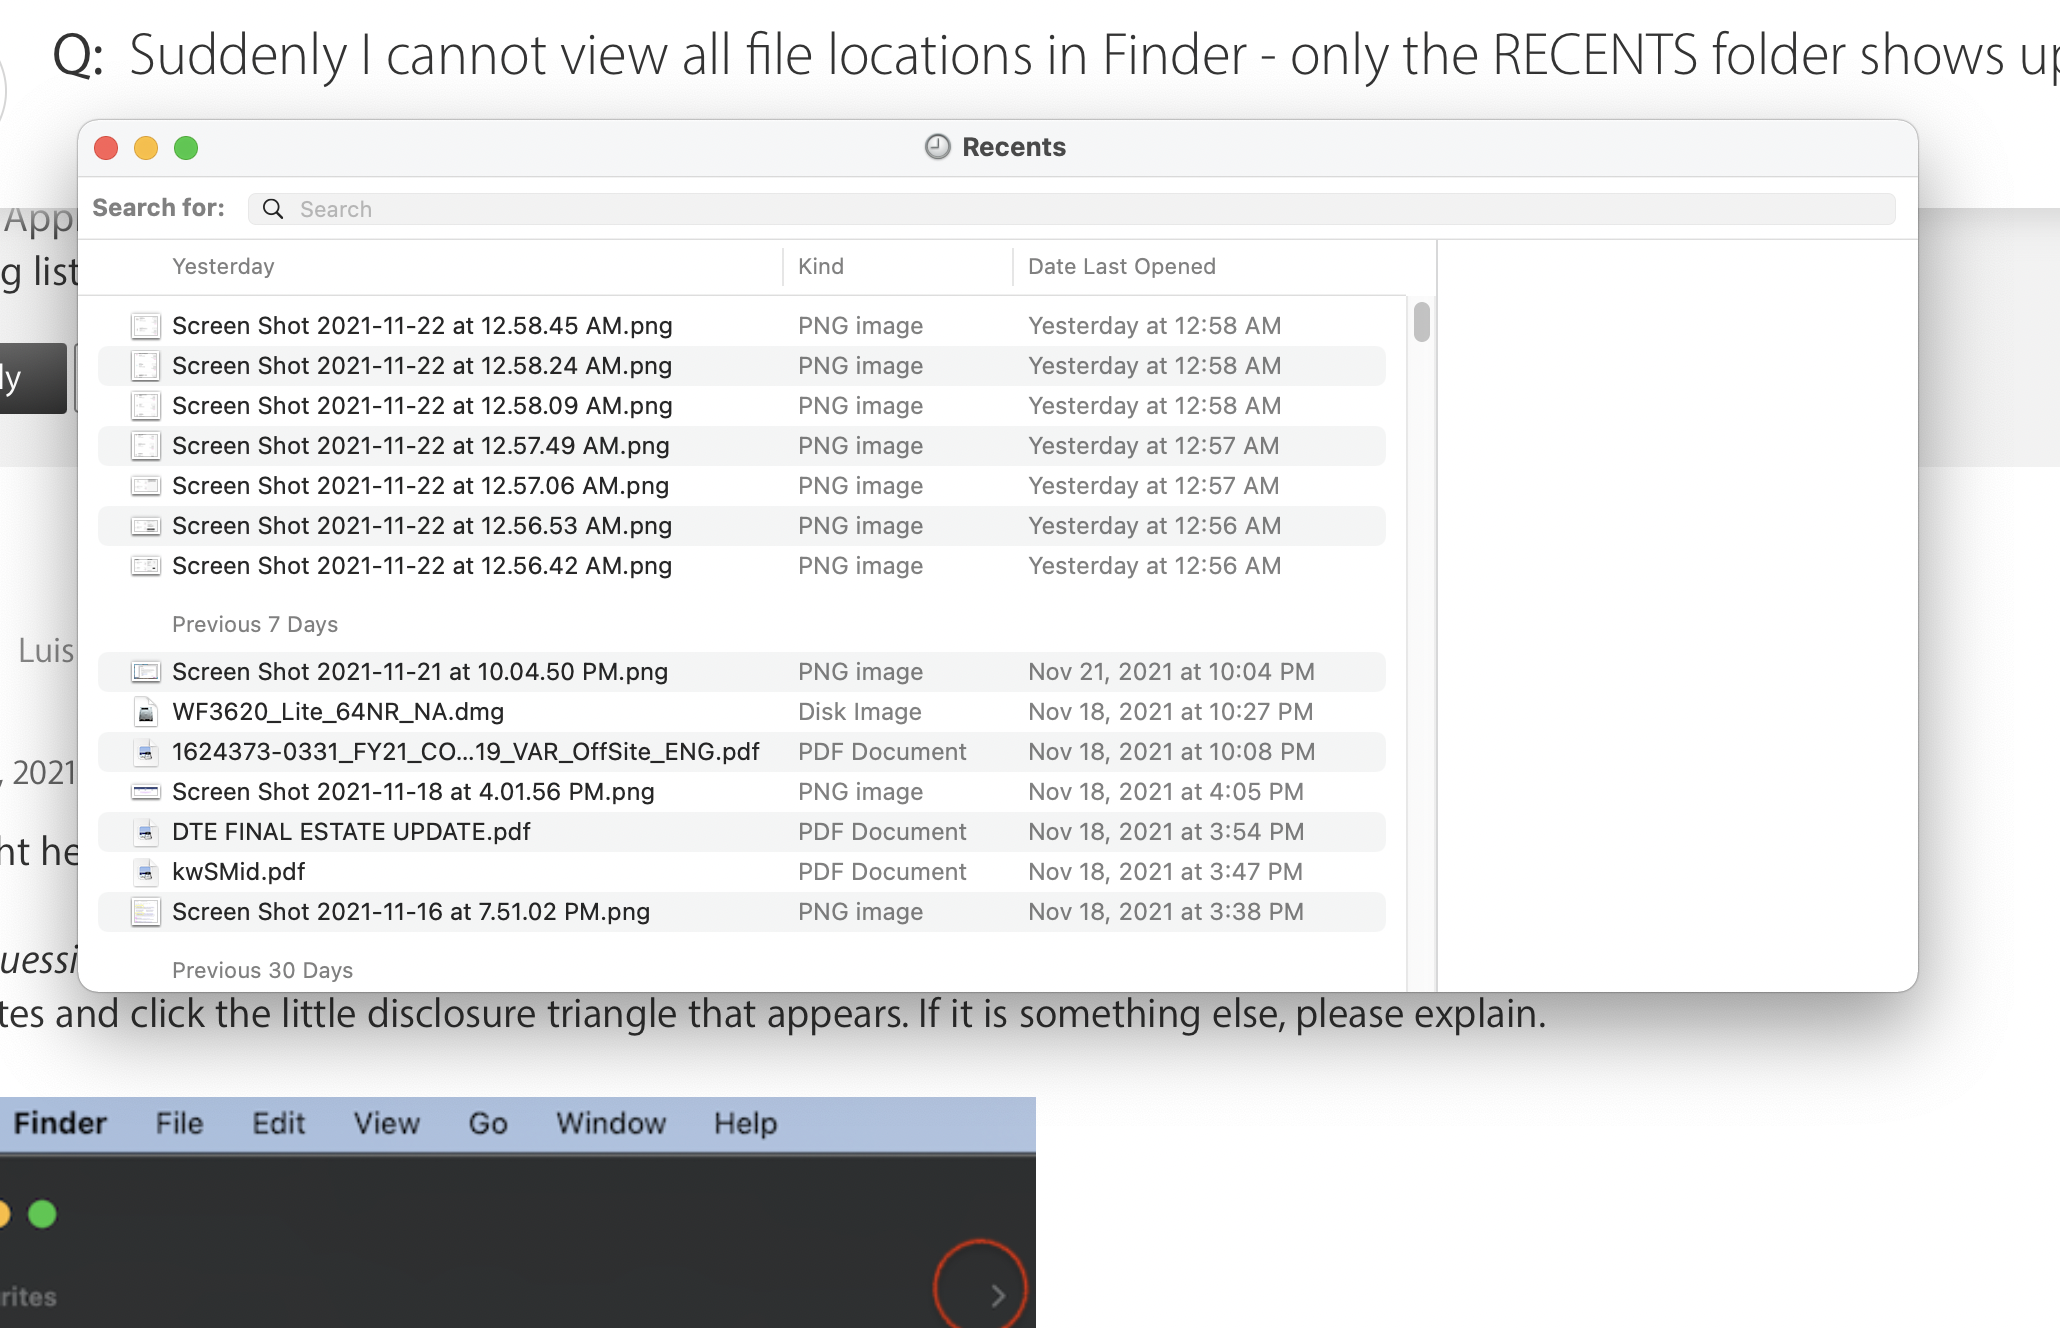The image size is (2060, 1328).
Task: Click thumbnail of Screen Shot 12.58.45 AM
Action: tap(146, 326)
